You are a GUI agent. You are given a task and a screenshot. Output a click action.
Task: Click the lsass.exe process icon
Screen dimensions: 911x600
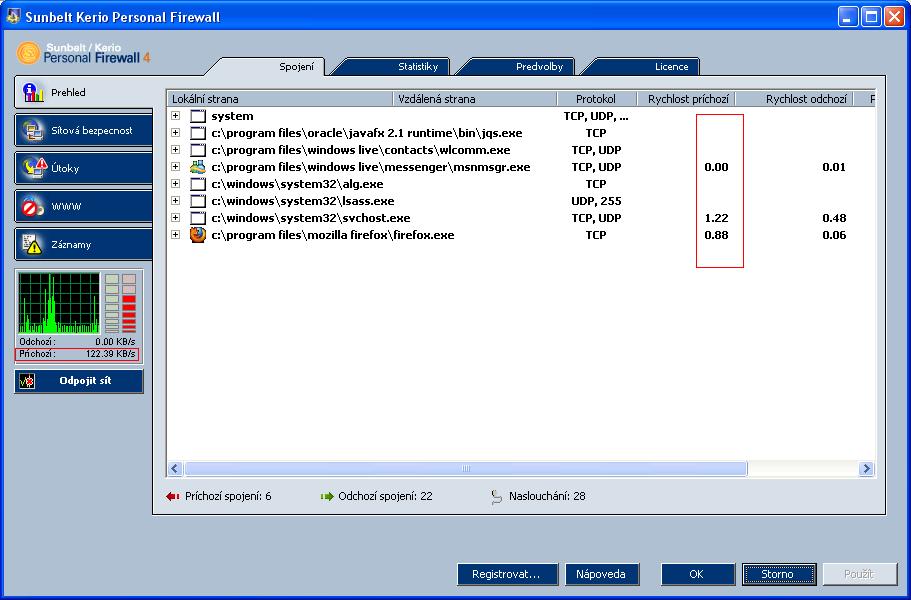(198, 201)
